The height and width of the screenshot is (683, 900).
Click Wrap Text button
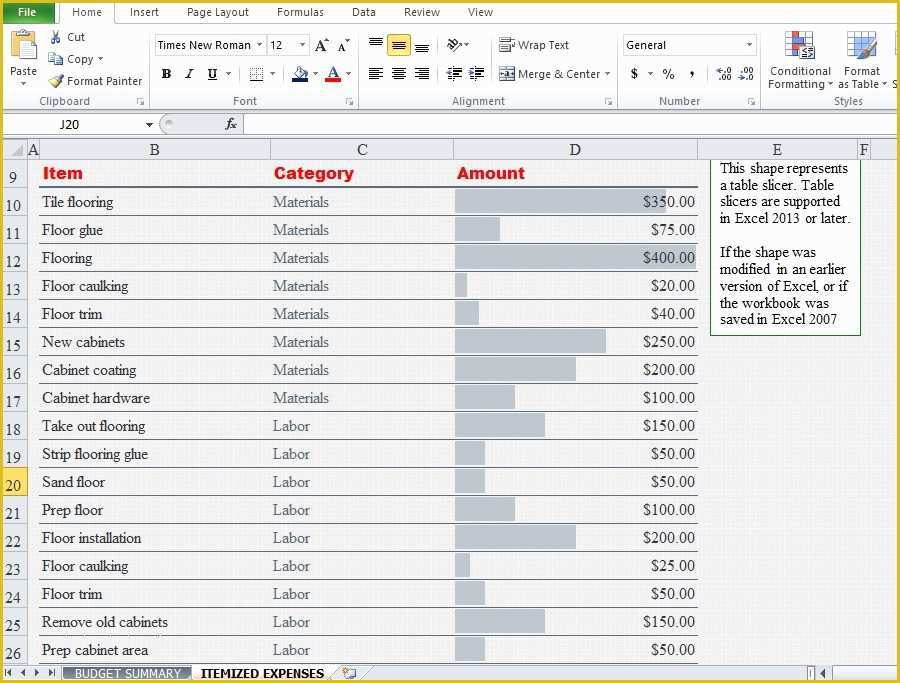pos(534,45)
